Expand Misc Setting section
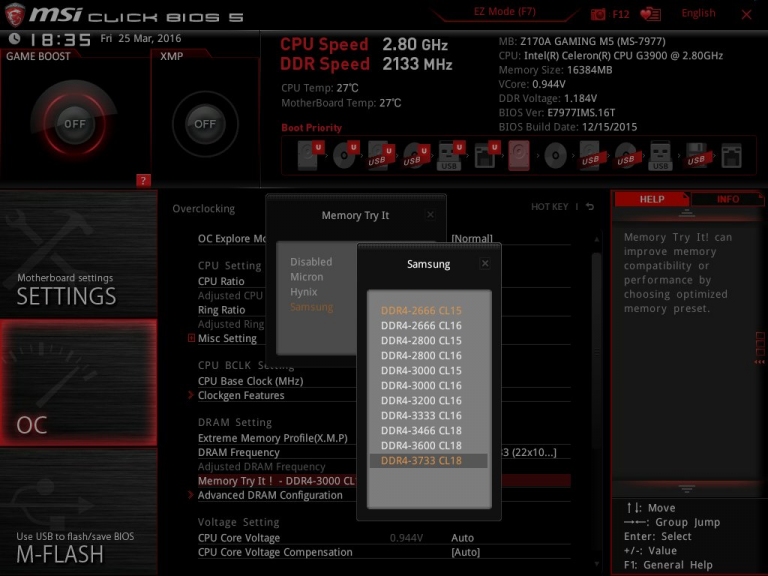Screen dimensions: 768x576 (227, 338)
